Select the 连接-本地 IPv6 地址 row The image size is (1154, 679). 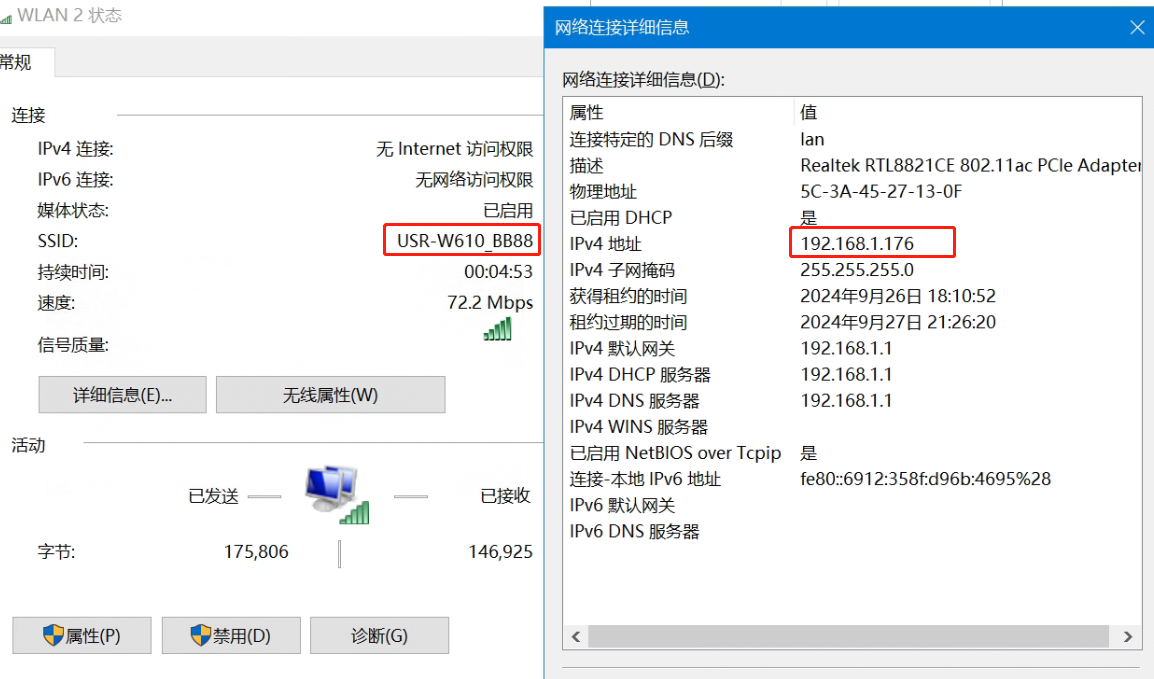pos(645,479)
